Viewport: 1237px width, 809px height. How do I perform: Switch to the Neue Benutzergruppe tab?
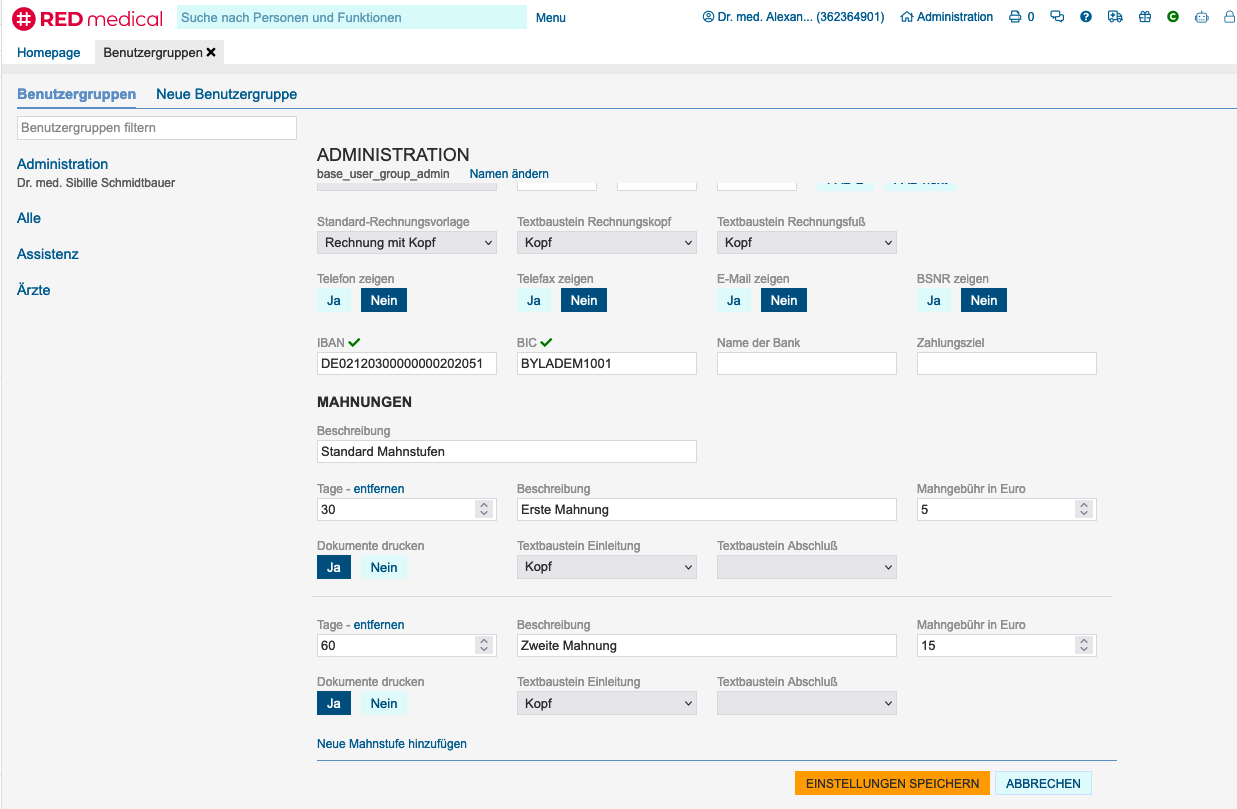226,94
